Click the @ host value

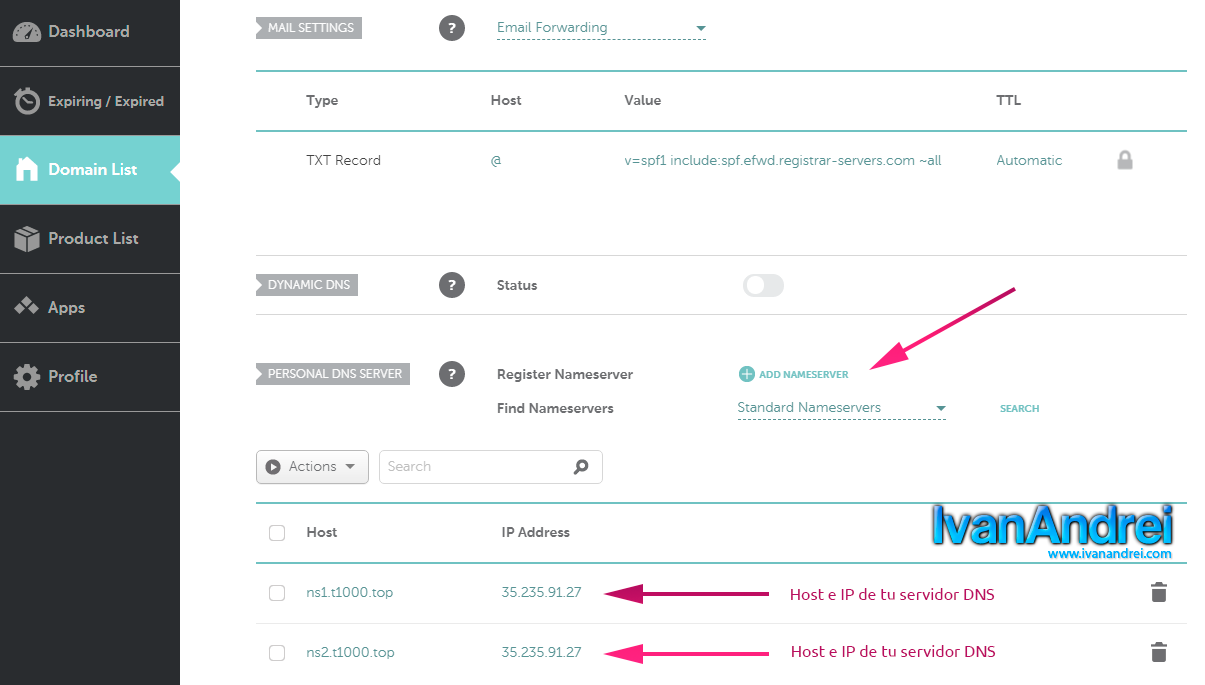tap(496, 160)
